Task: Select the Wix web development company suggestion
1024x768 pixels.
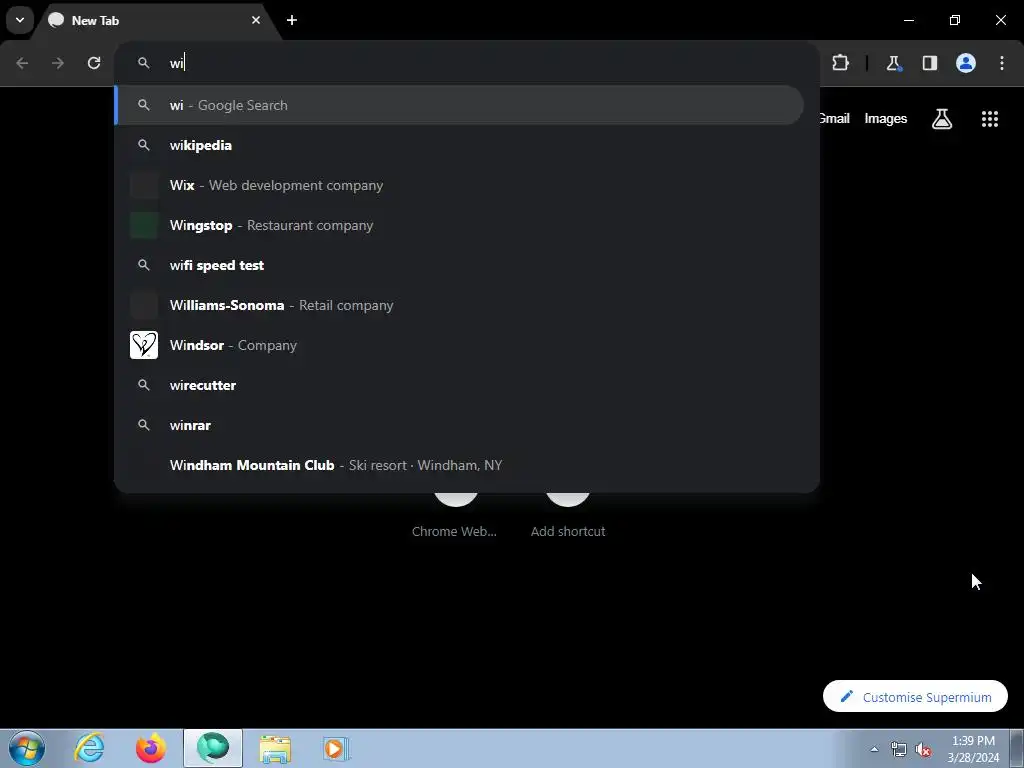Action: [x=459, y=185]
